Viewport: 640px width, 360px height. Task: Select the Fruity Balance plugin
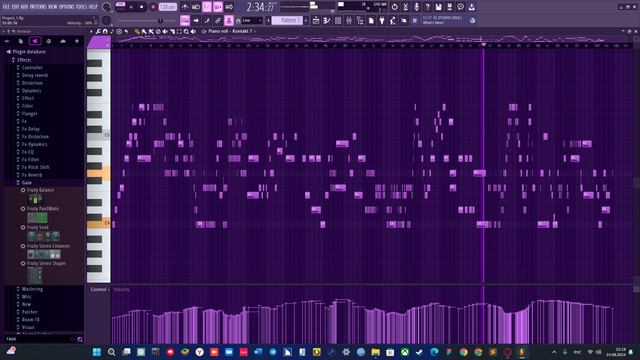click(40, 190)
